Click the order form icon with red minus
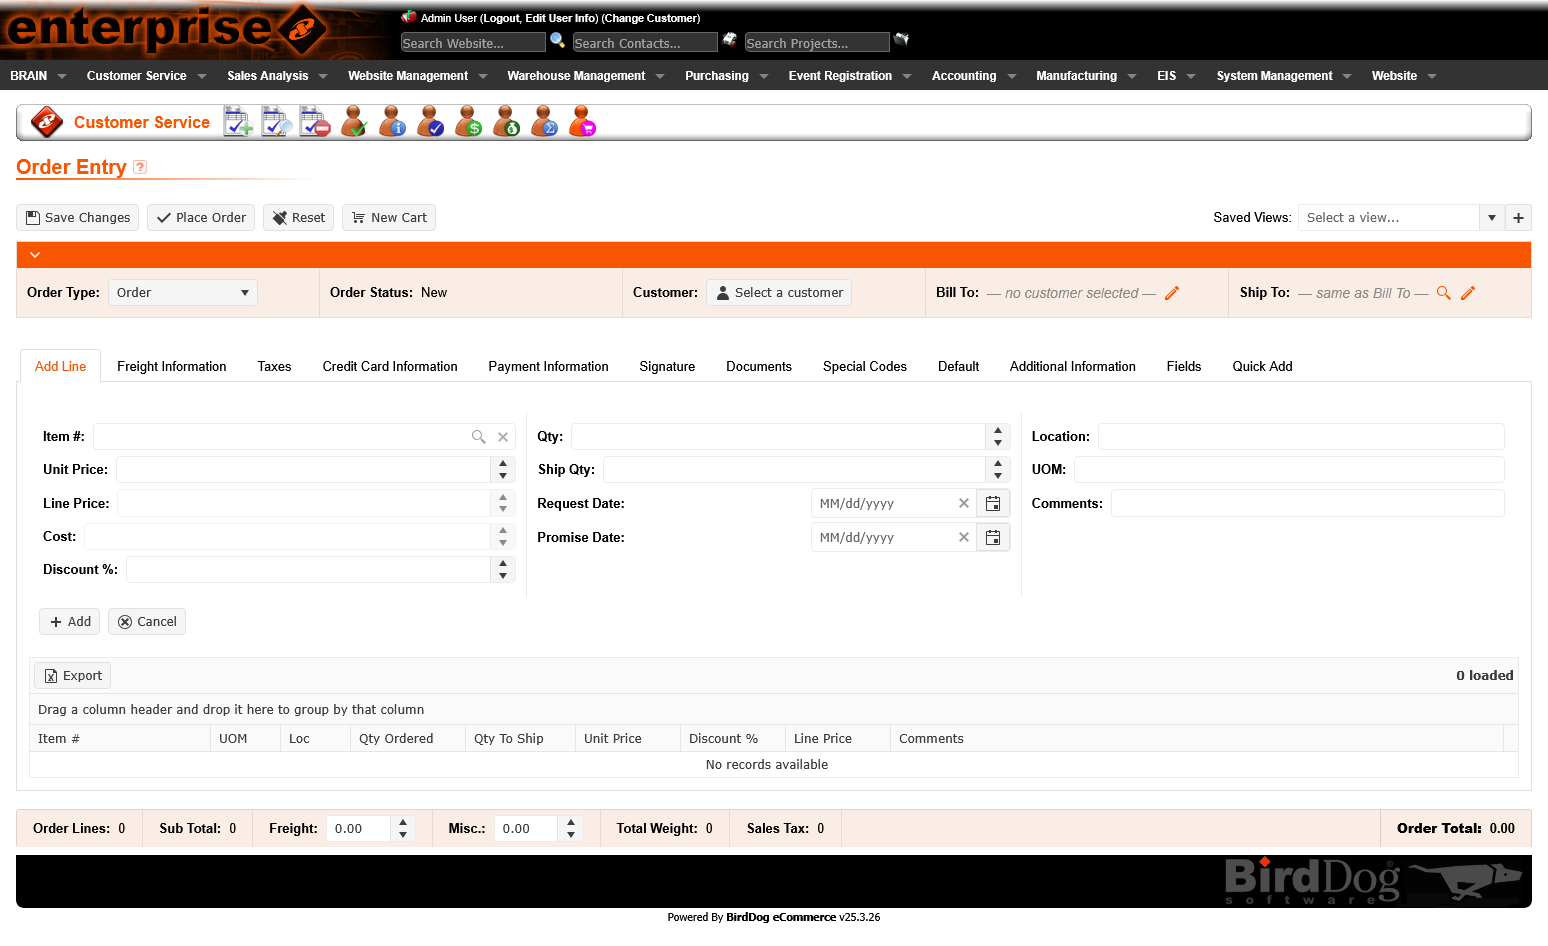Screen dimensions: 1548x946 (314, 122)
